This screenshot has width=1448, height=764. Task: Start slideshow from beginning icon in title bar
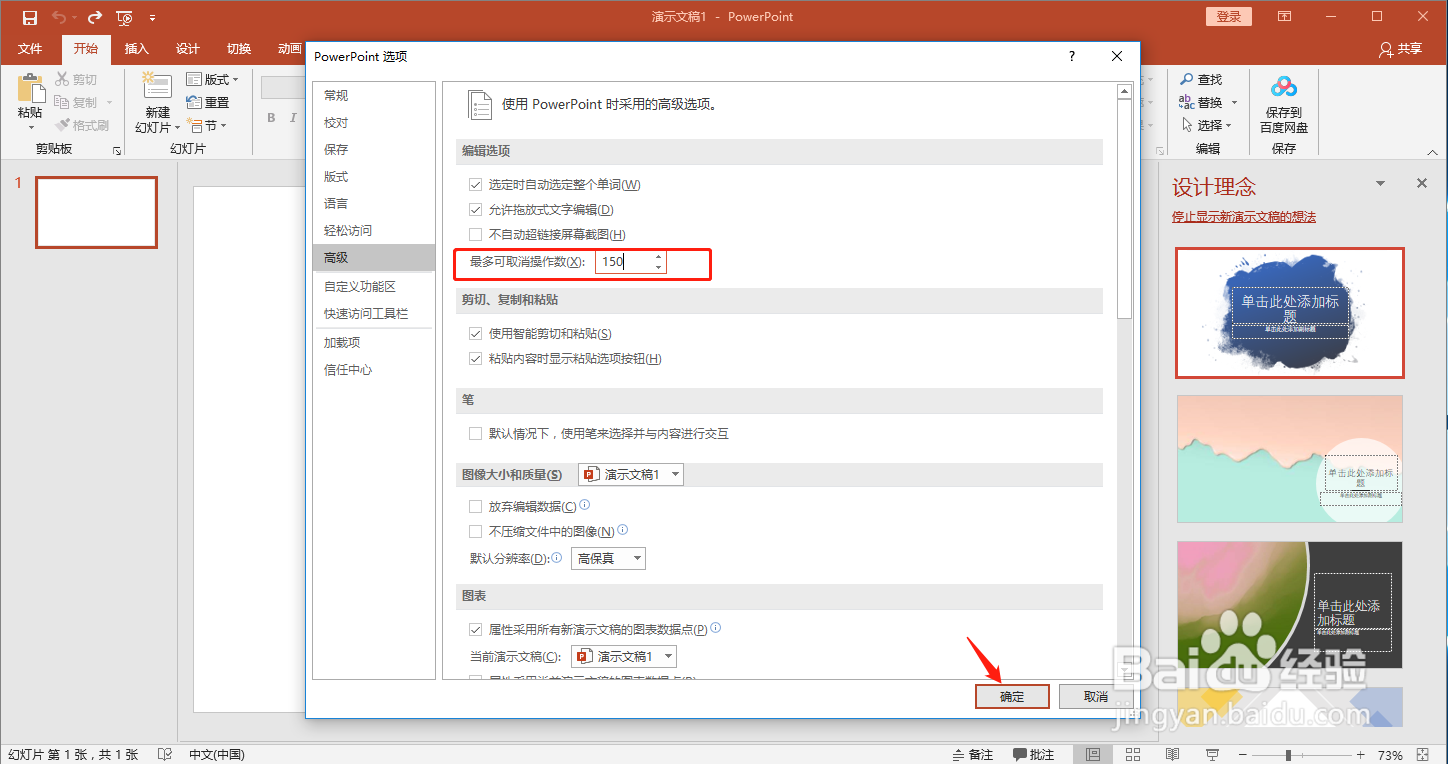pos(124,17)
